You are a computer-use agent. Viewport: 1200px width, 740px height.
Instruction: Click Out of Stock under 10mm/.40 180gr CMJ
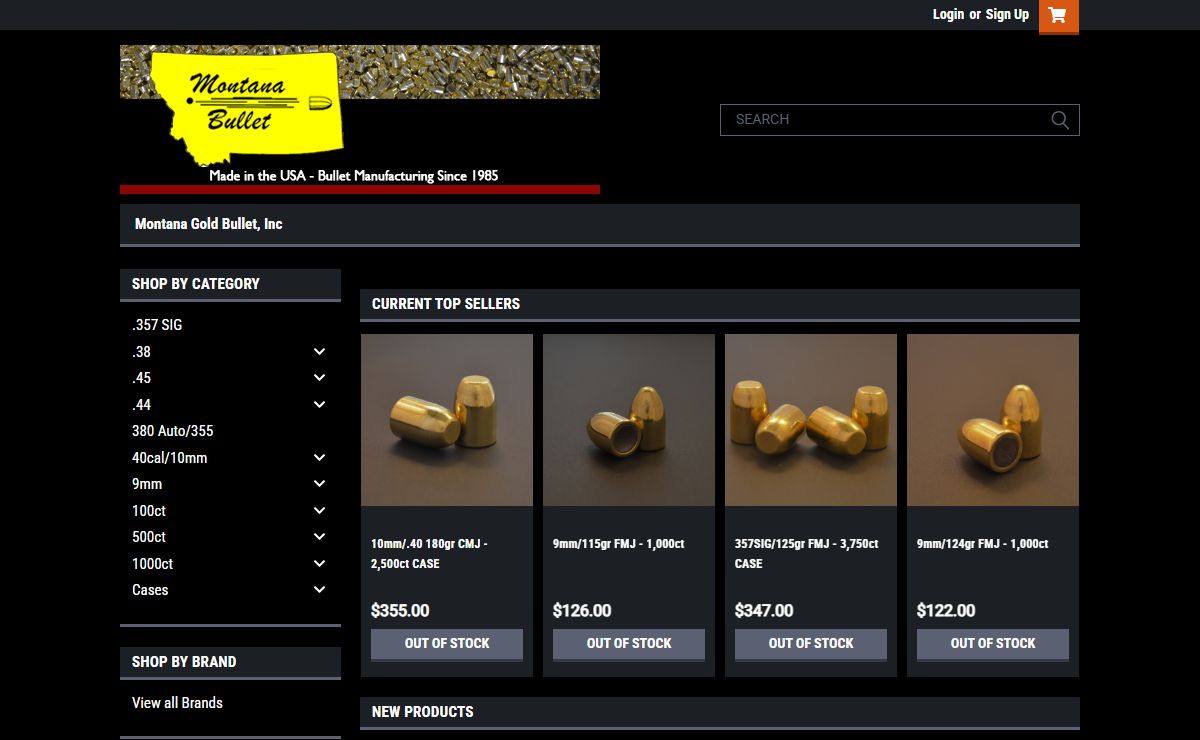point(447,644)
